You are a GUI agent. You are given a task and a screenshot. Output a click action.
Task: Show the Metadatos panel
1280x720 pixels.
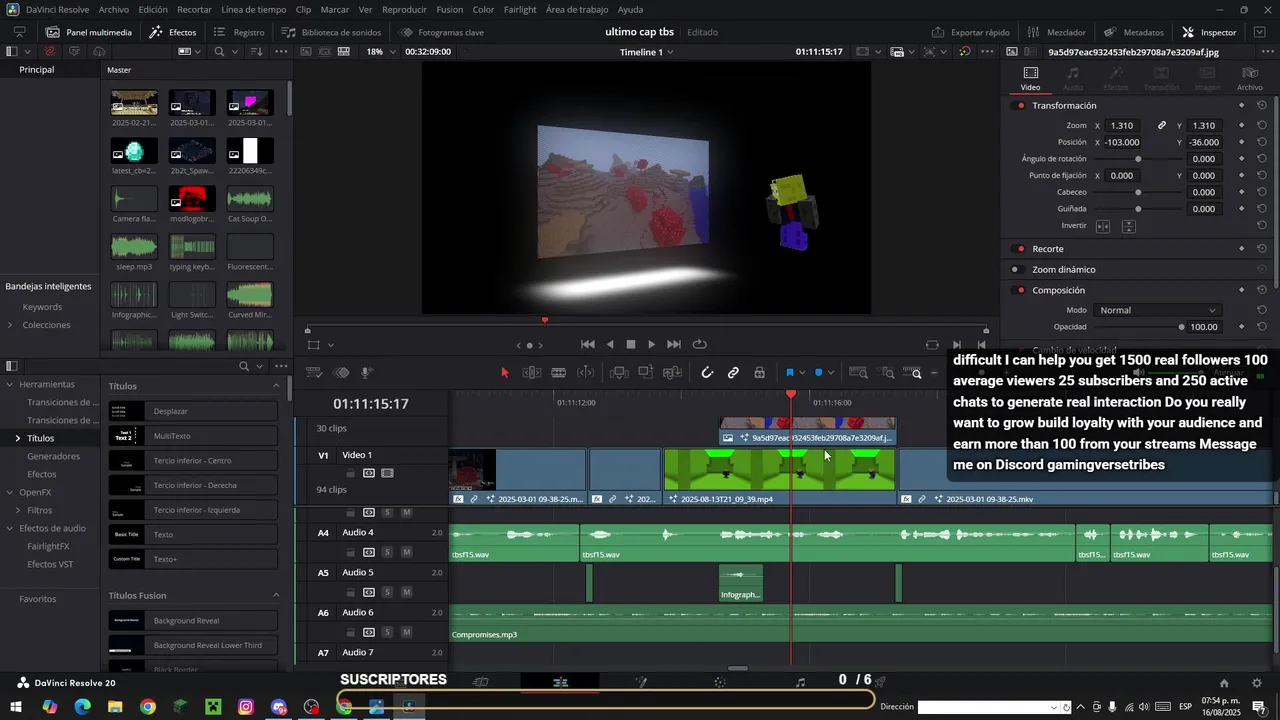click(x=1134, y=32)
